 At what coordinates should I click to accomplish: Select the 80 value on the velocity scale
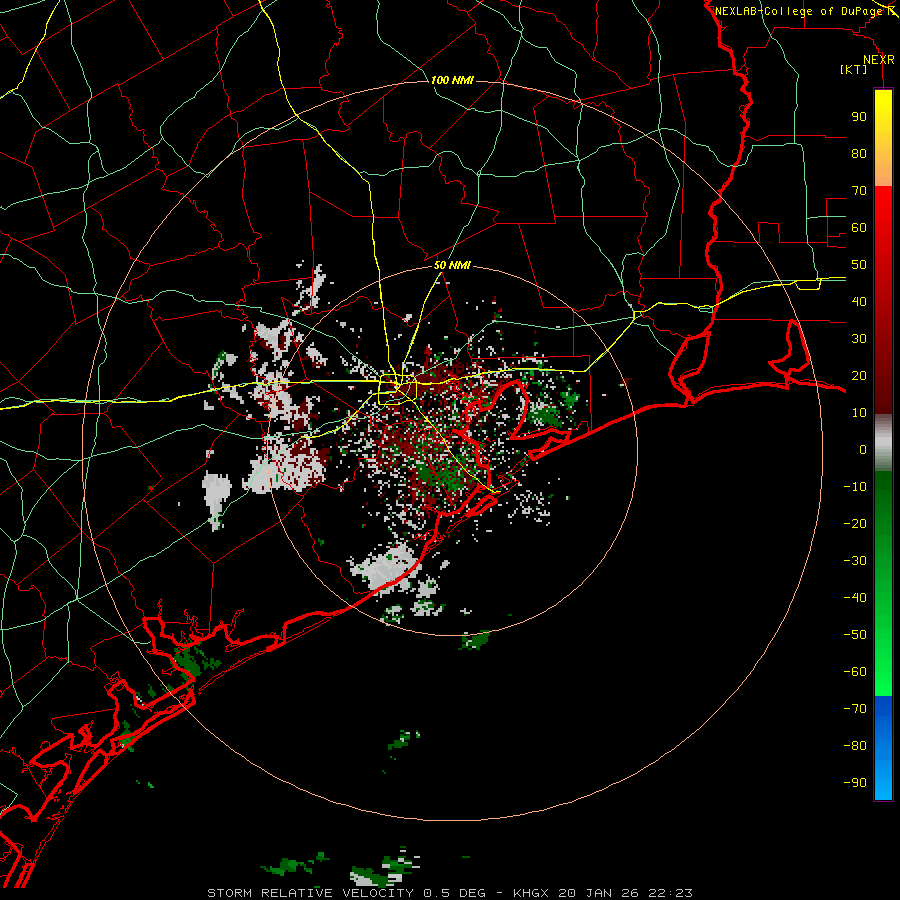pyautogui.click(x=859, y=153)
